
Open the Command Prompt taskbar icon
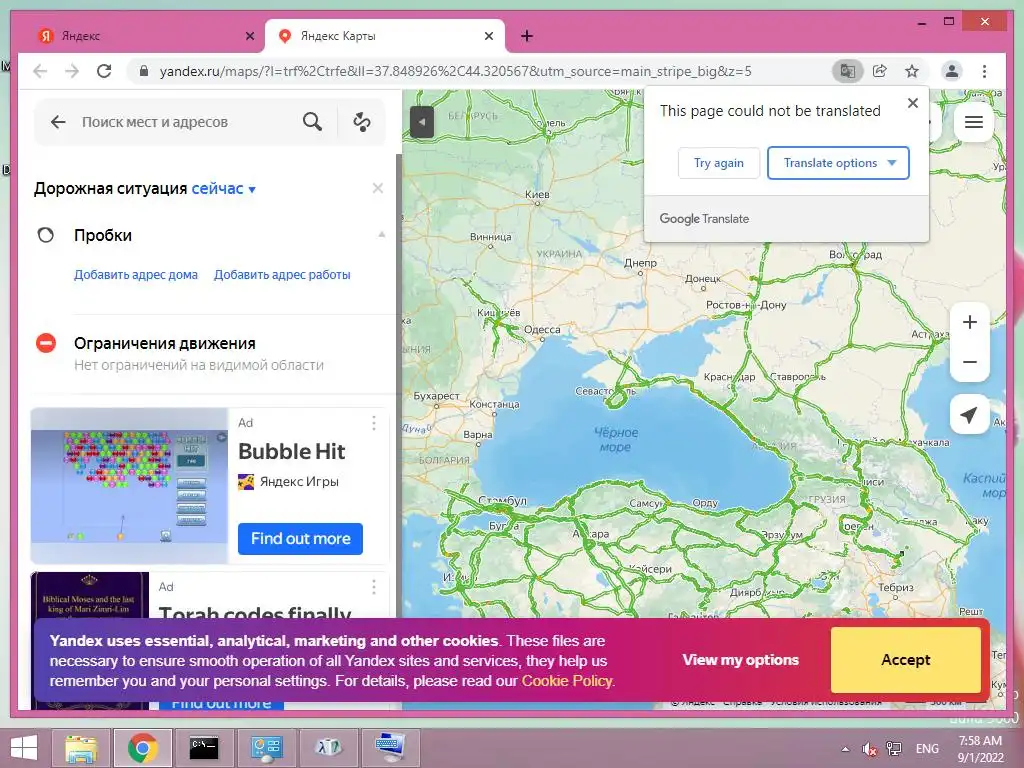click(204, 748)
